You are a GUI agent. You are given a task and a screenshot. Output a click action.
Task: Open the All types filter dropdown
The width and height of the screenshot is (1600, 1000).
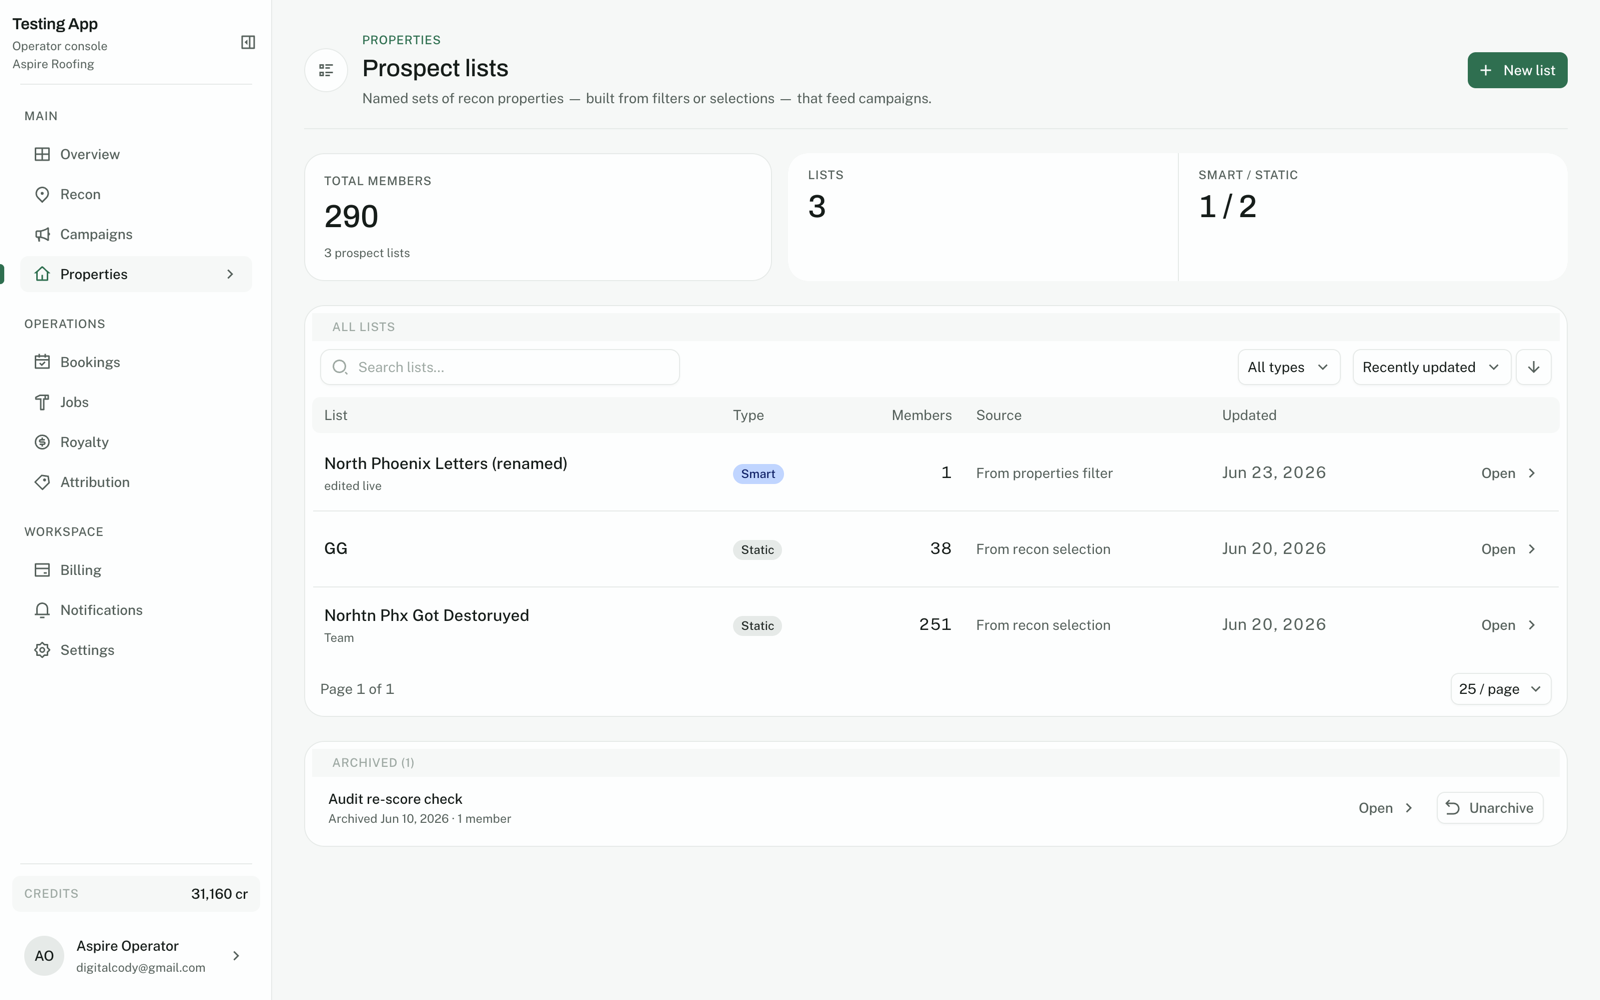[x=1288, y=367]
